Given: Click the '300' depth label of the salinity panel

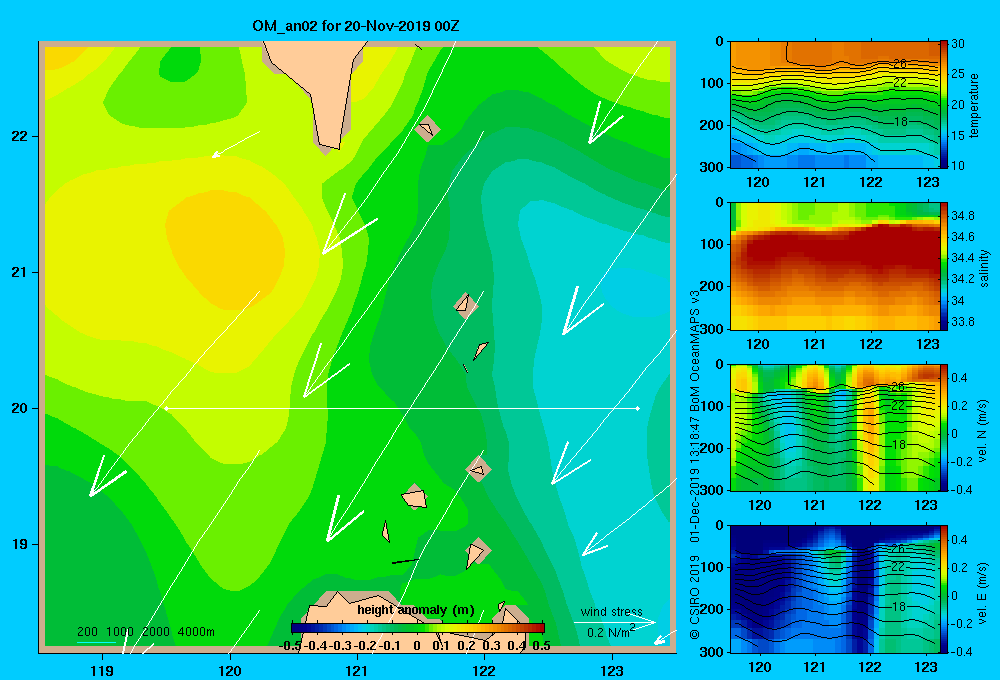Looking at the screenshot, I should pos(711,329).
